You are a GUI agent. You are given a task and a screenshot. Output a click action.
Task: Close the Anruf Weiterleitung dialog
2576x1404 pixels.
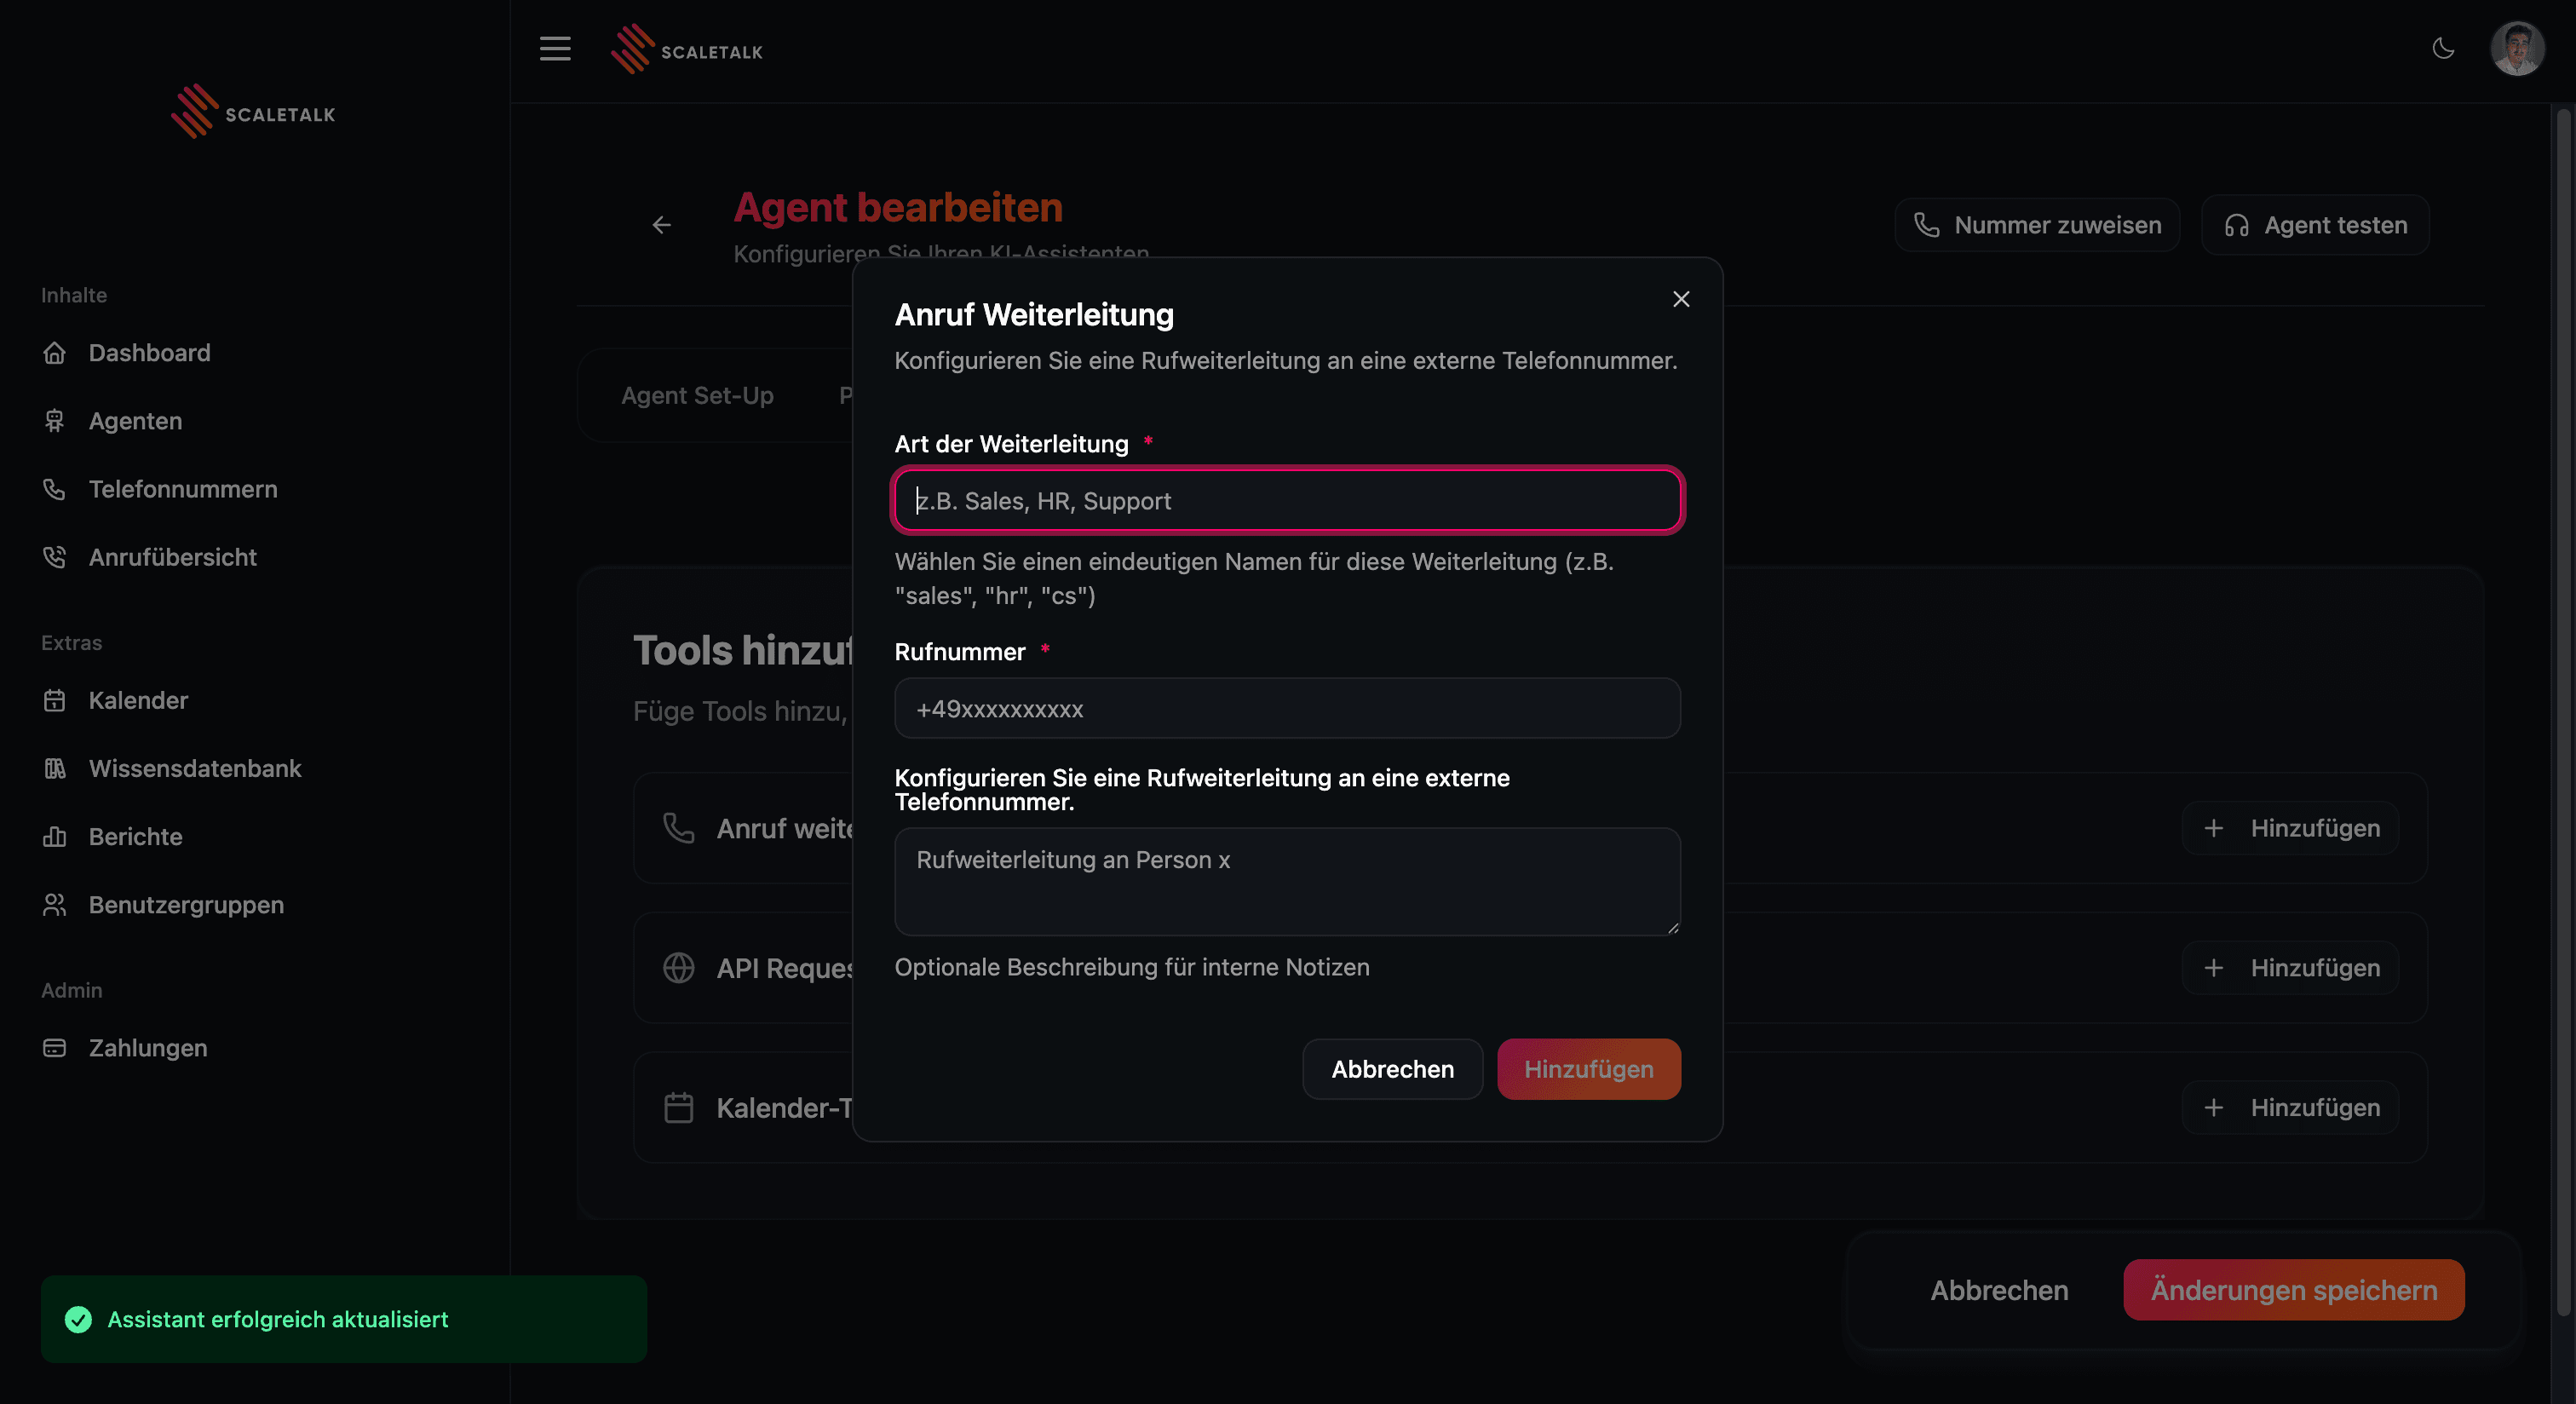pyautogui.click(x=1681, y=299)
